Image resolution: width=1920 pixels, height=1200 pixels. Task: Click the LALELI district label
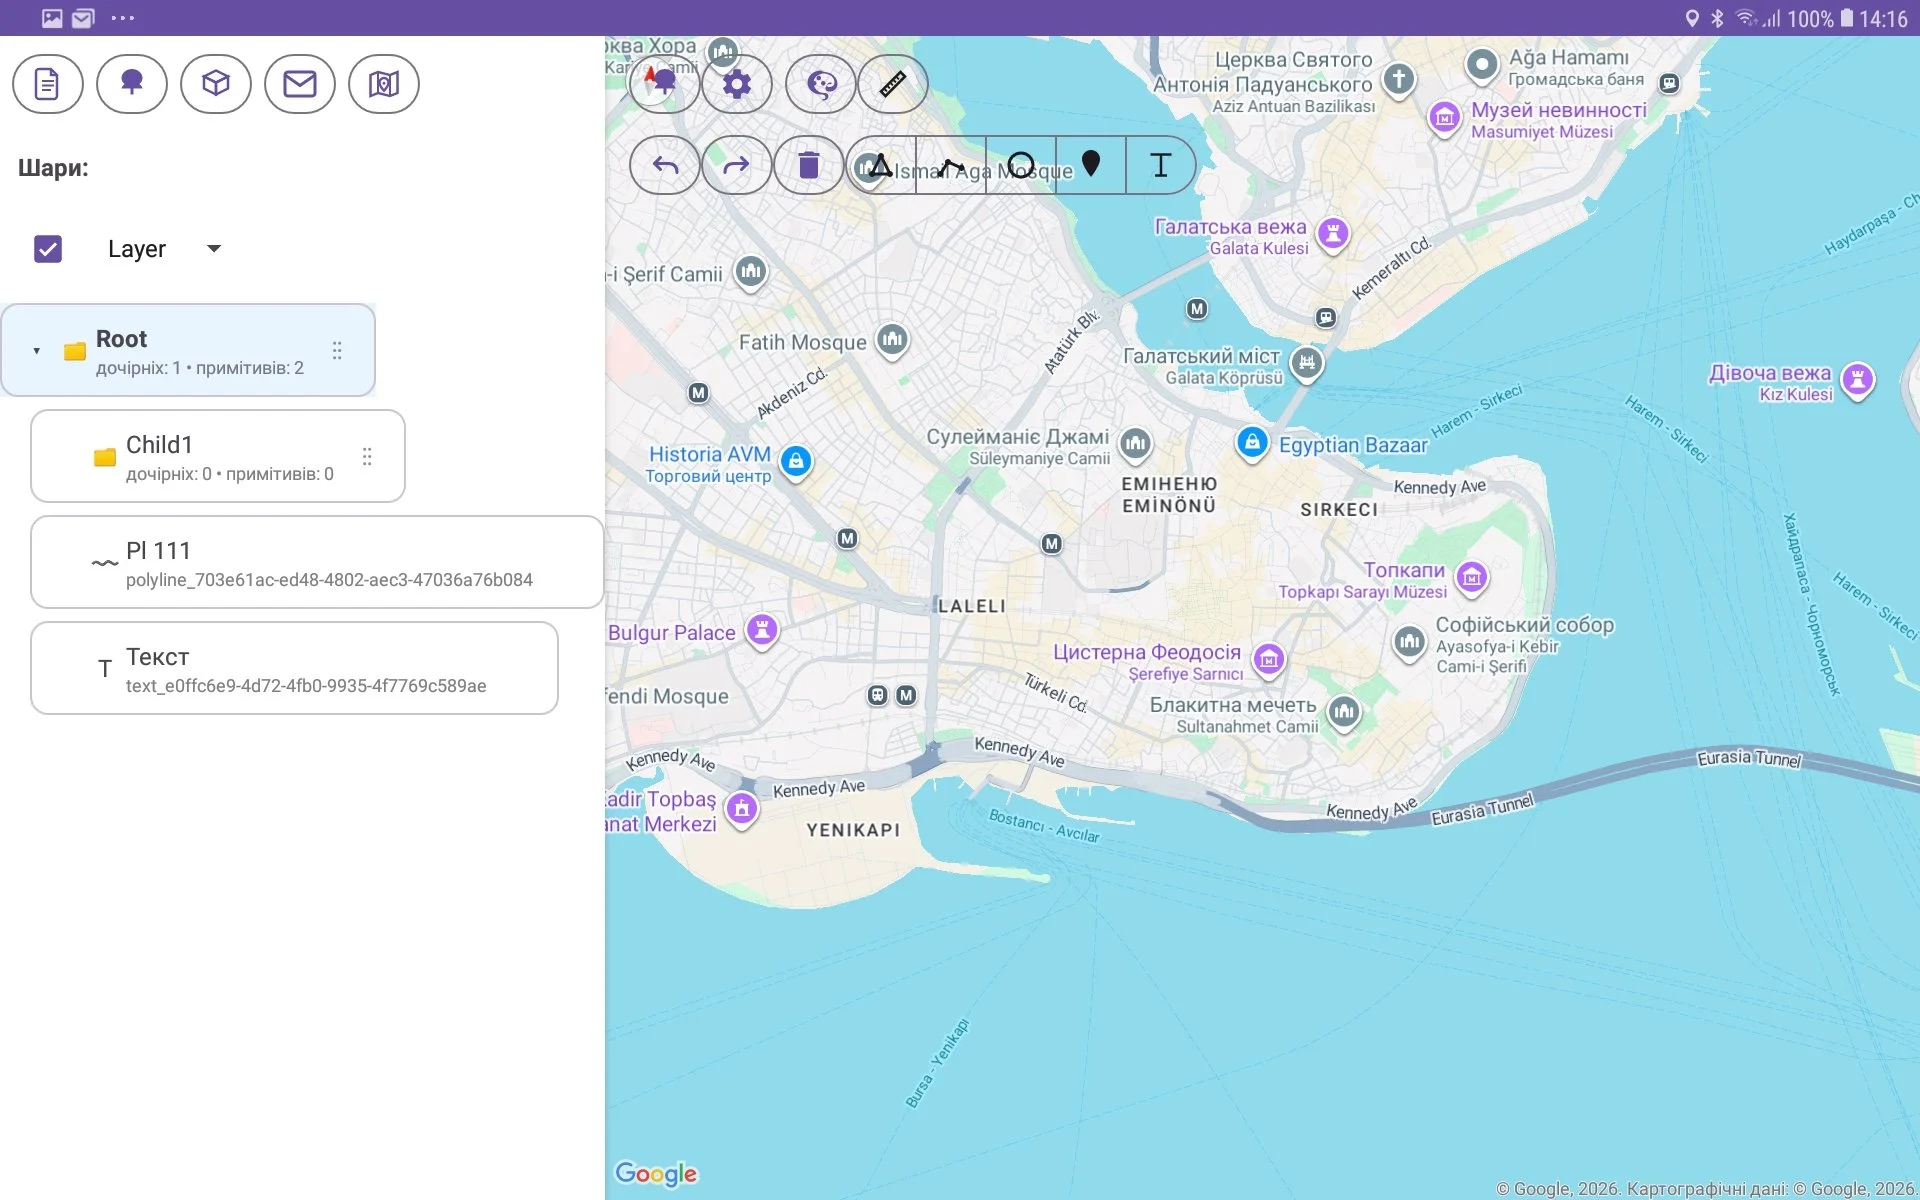[972, 607]
